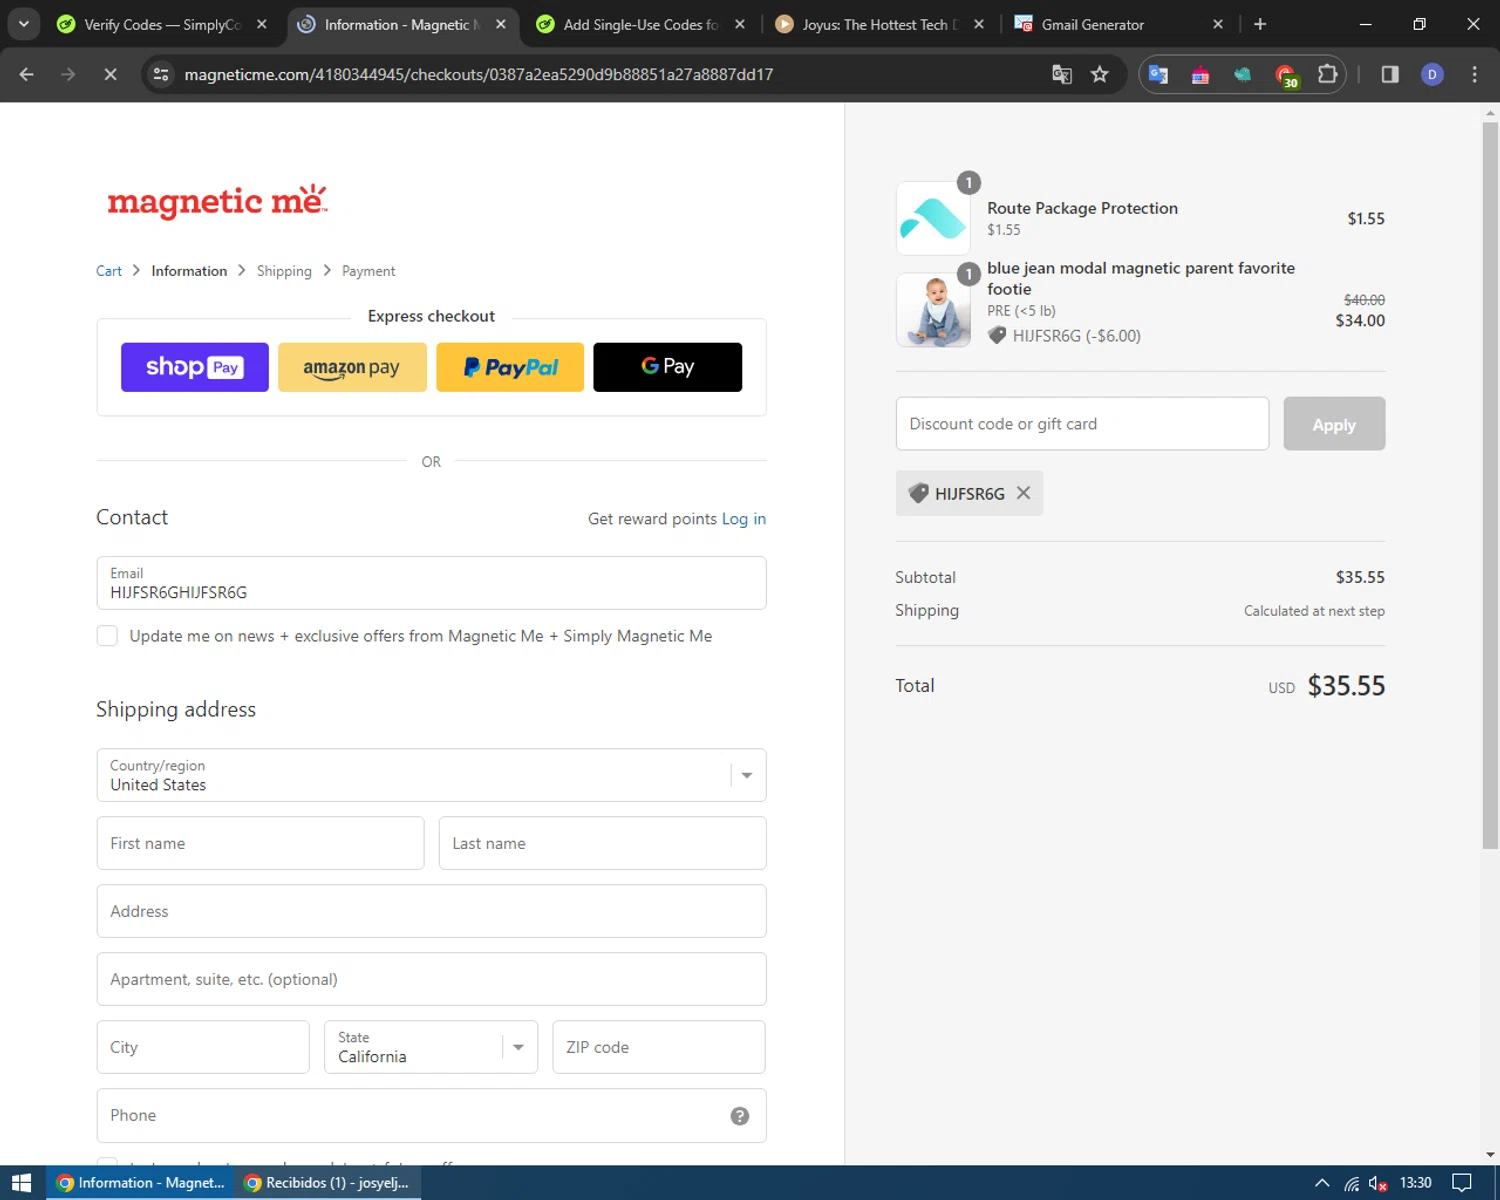Viewport: 1500px width, 1200px height.
Task: Select the Information - Magnetic tab
Action: point(401,24)
